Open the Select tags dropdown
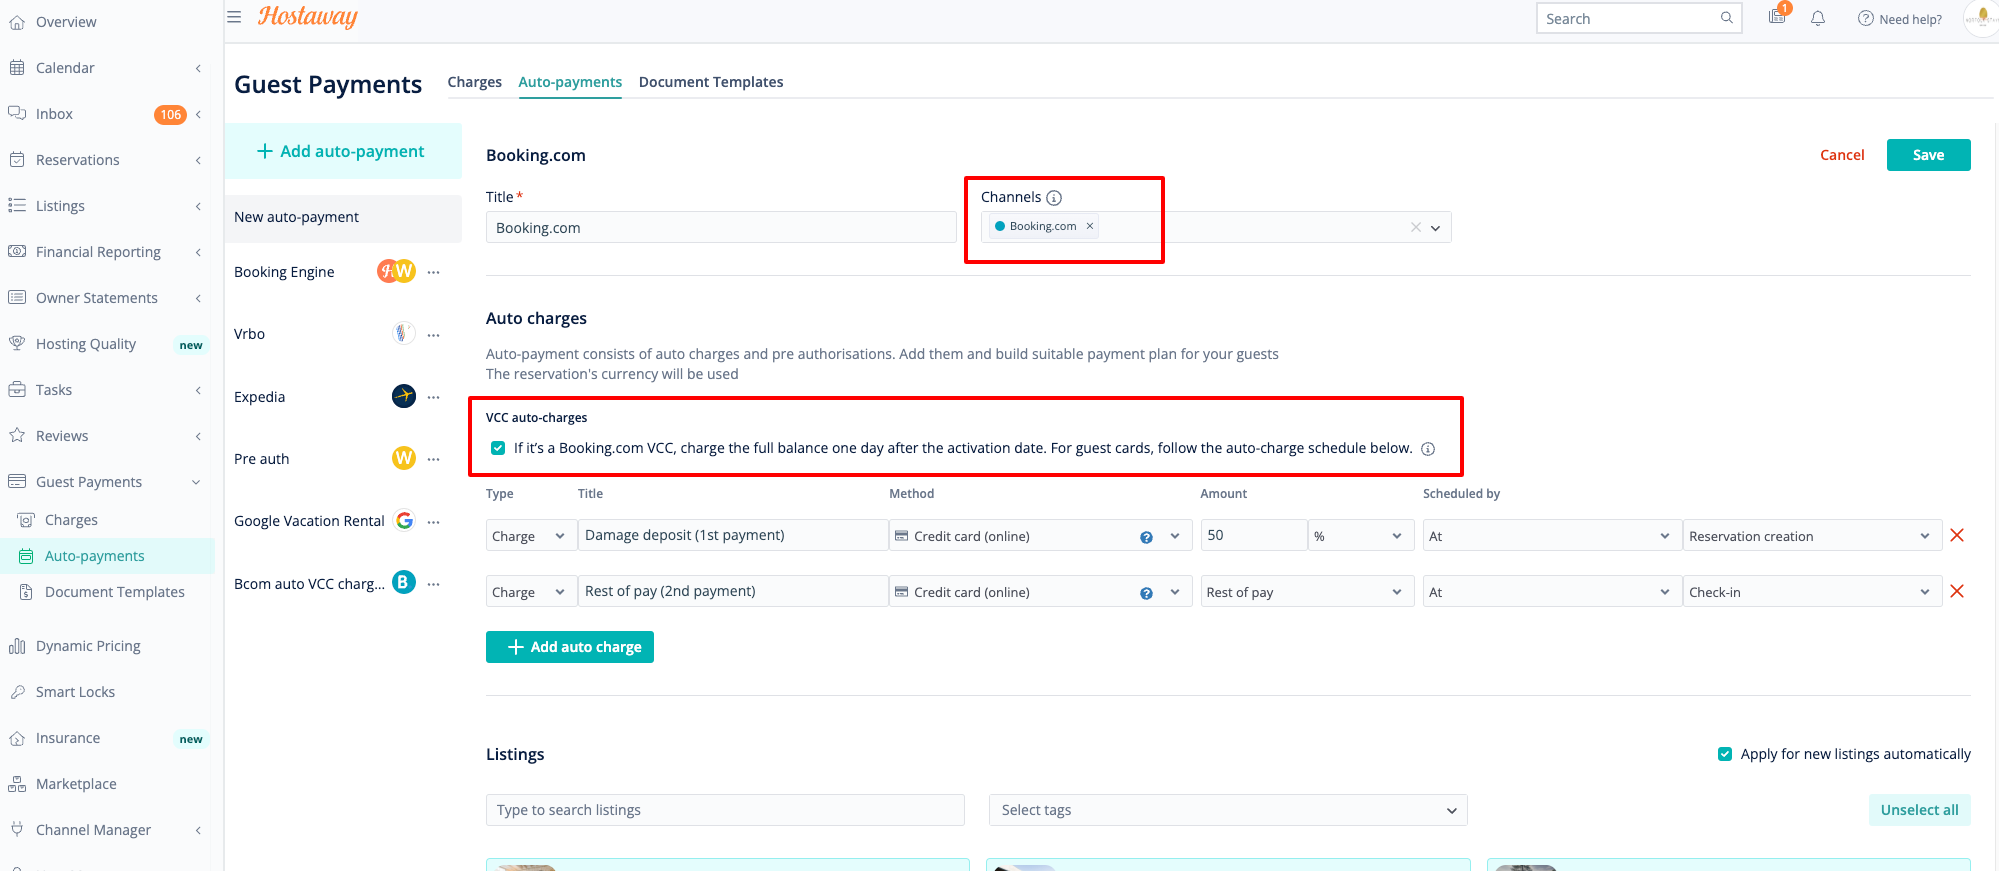The image size is (1999, 871). [1228, 810]
